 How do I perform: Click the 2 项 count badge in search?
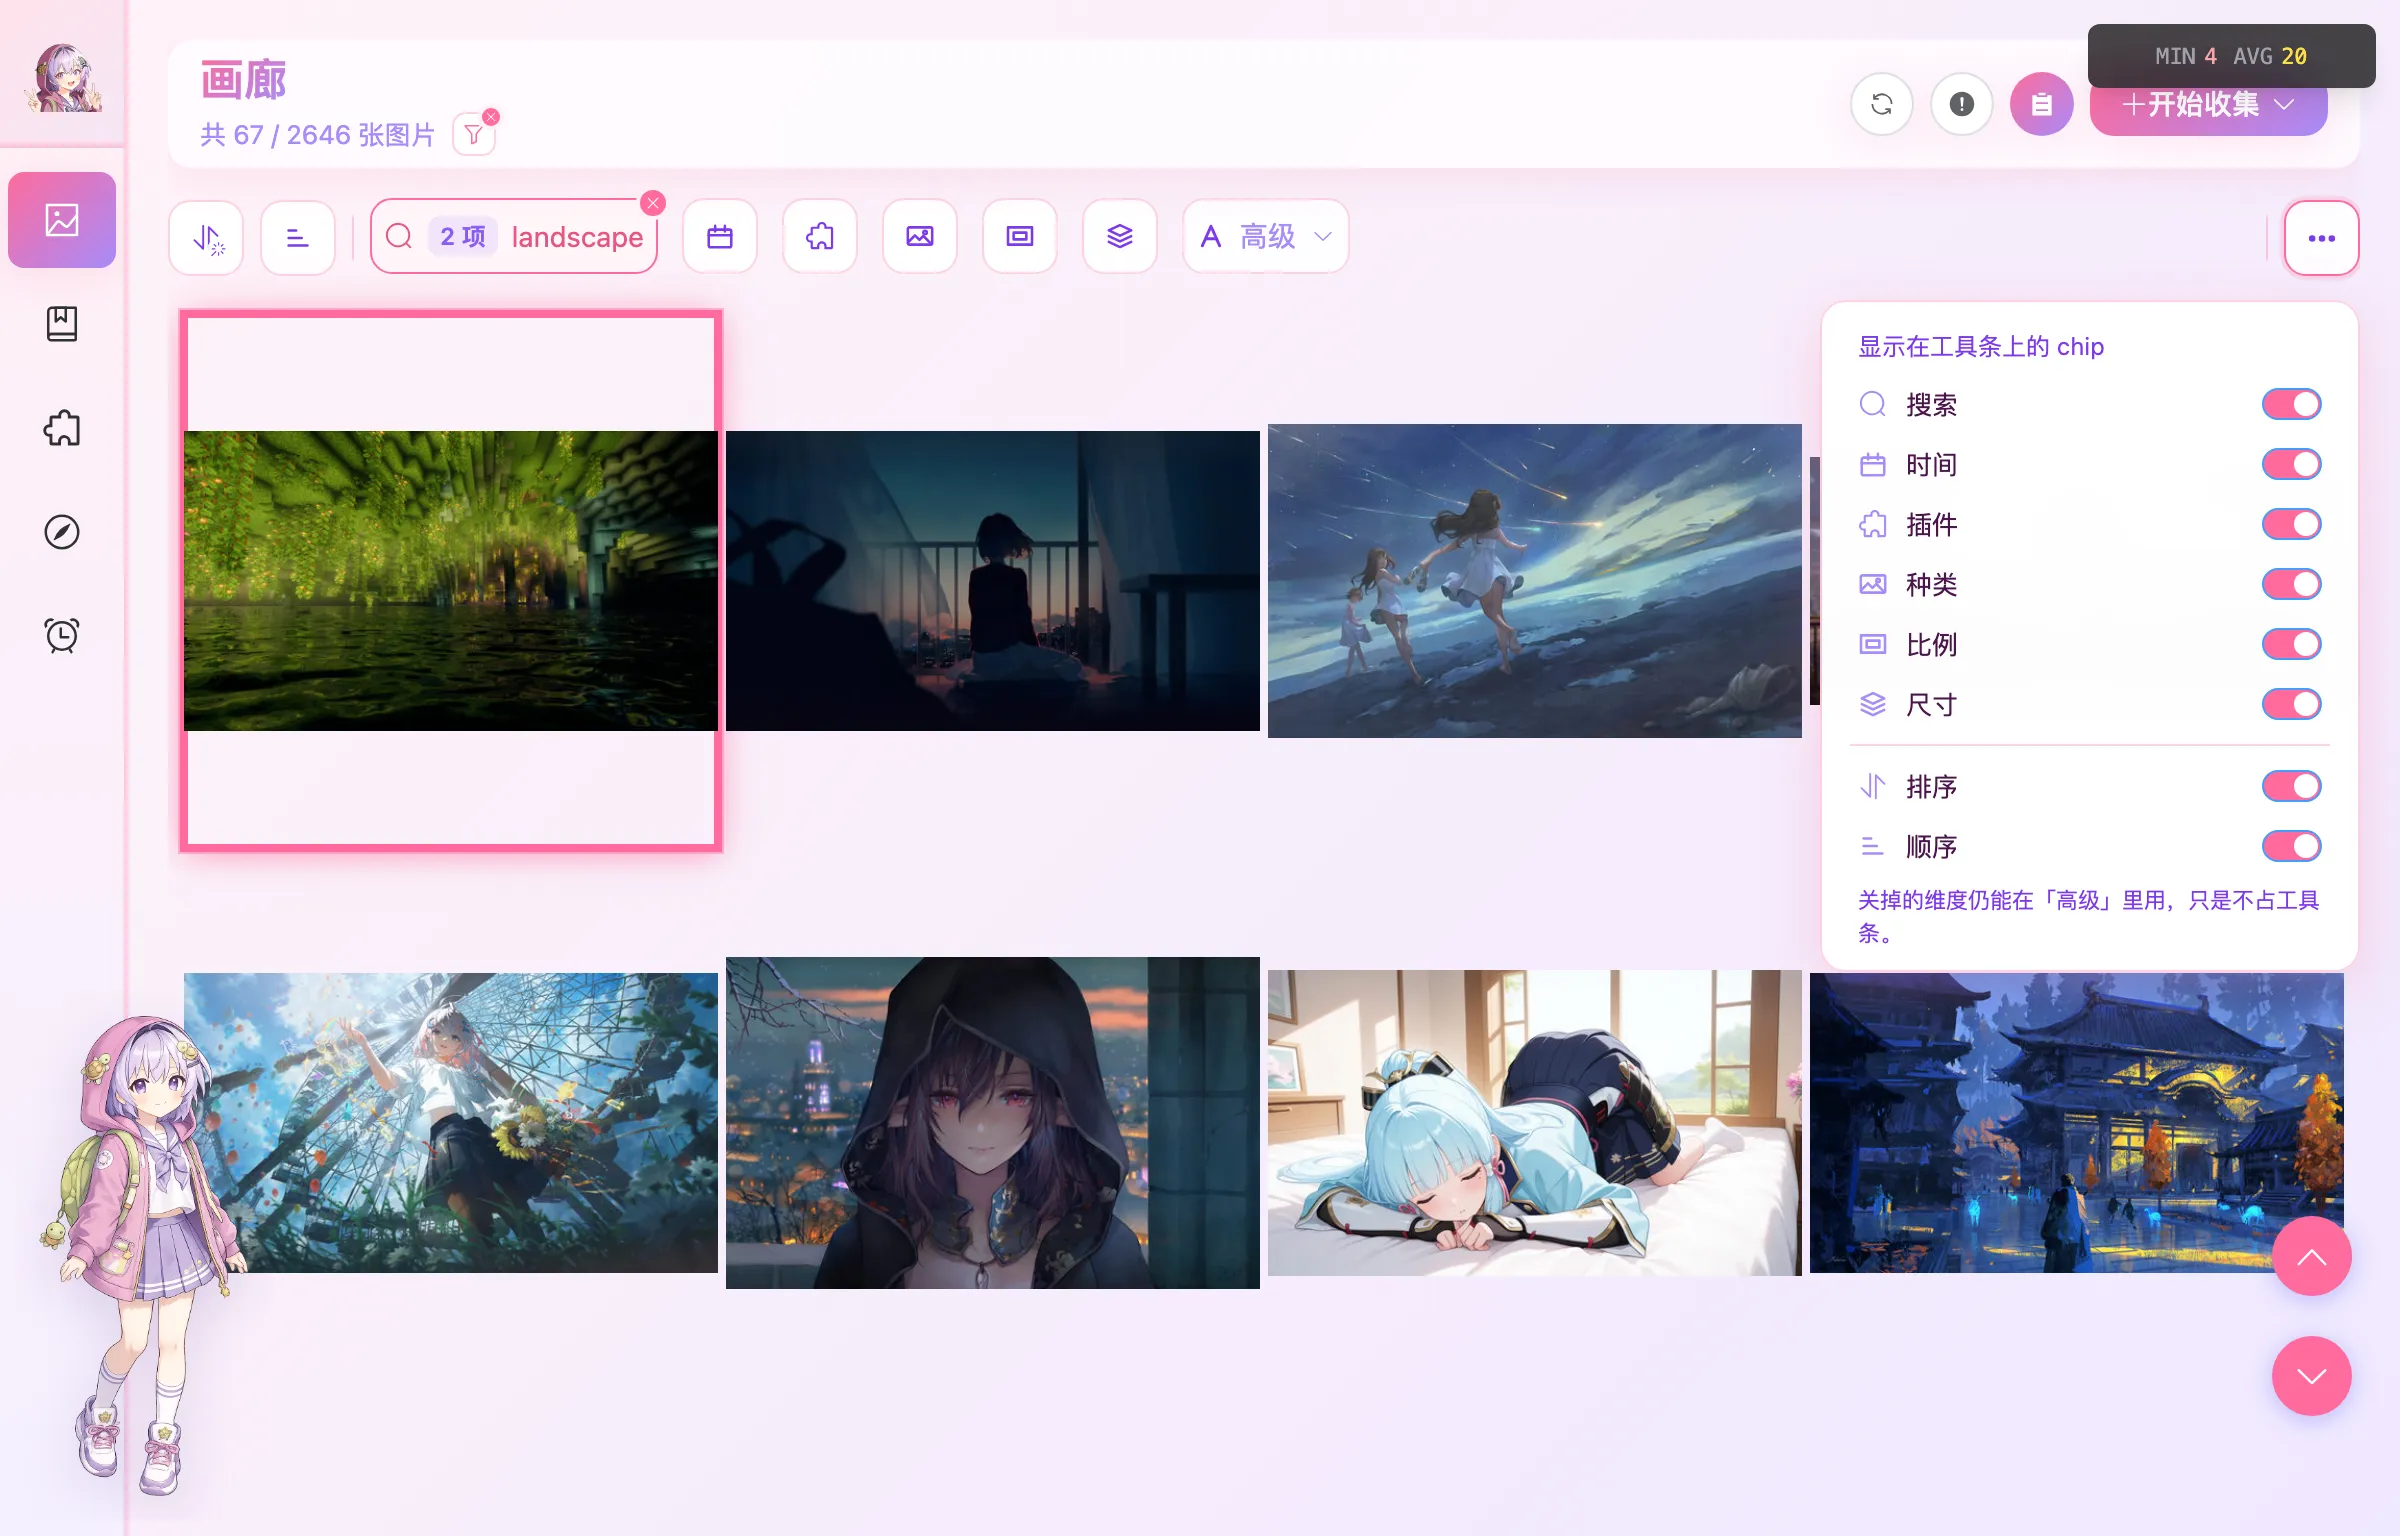coord(463,237)
